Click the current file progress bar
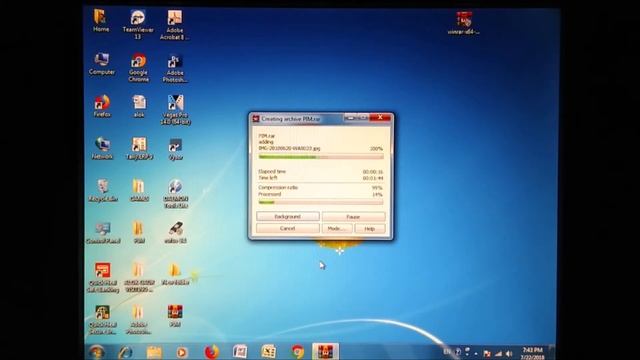Viewport: 640px width, 360px height. (x=321, y=157)
